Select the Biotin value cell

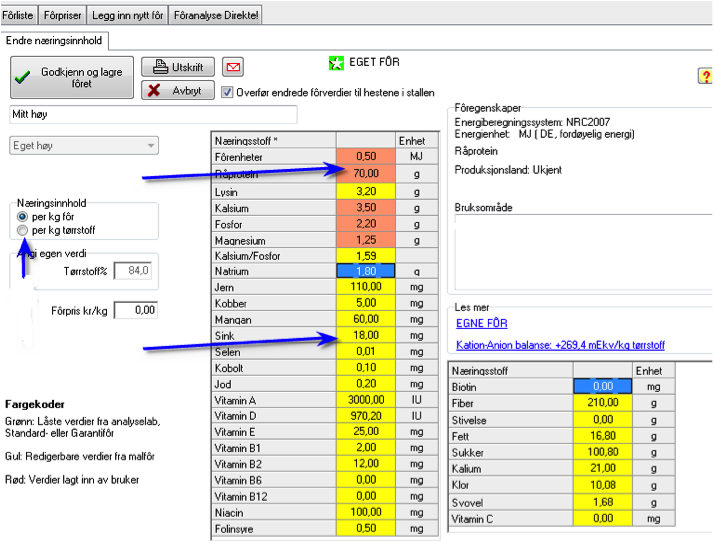point(602,386)
